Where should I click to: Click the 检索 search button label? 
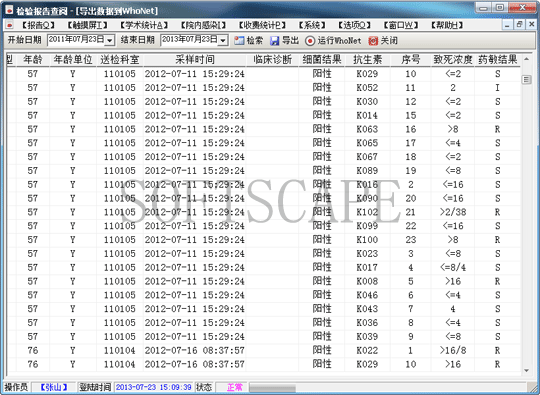(255, 41)
